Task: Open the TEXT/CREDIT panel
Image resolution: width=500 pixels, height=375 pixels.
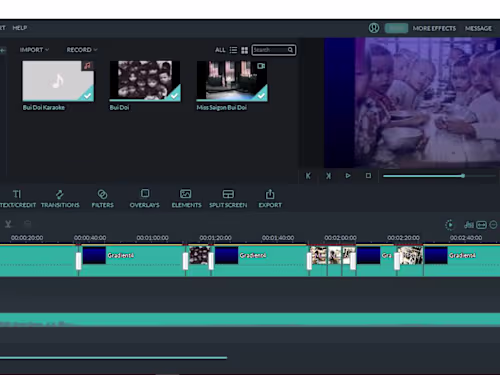Action: tap(17, 199)
